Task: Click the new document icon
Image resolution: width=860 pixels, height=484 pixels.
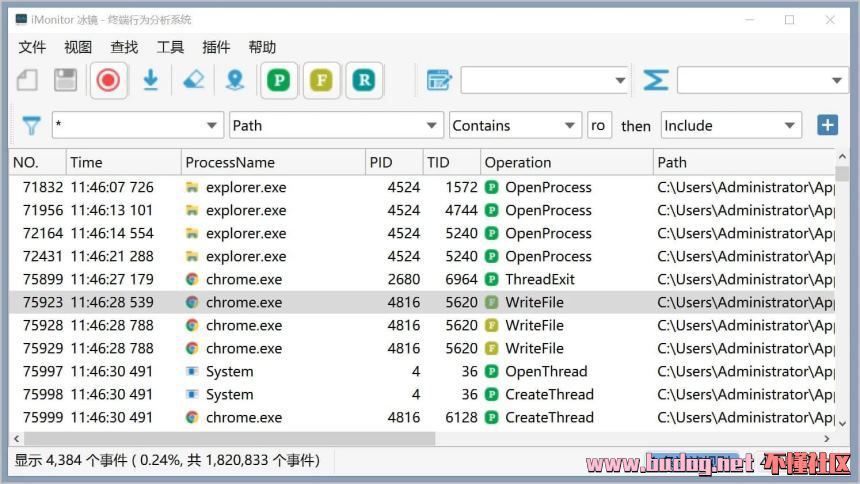Action: [27, 81]
